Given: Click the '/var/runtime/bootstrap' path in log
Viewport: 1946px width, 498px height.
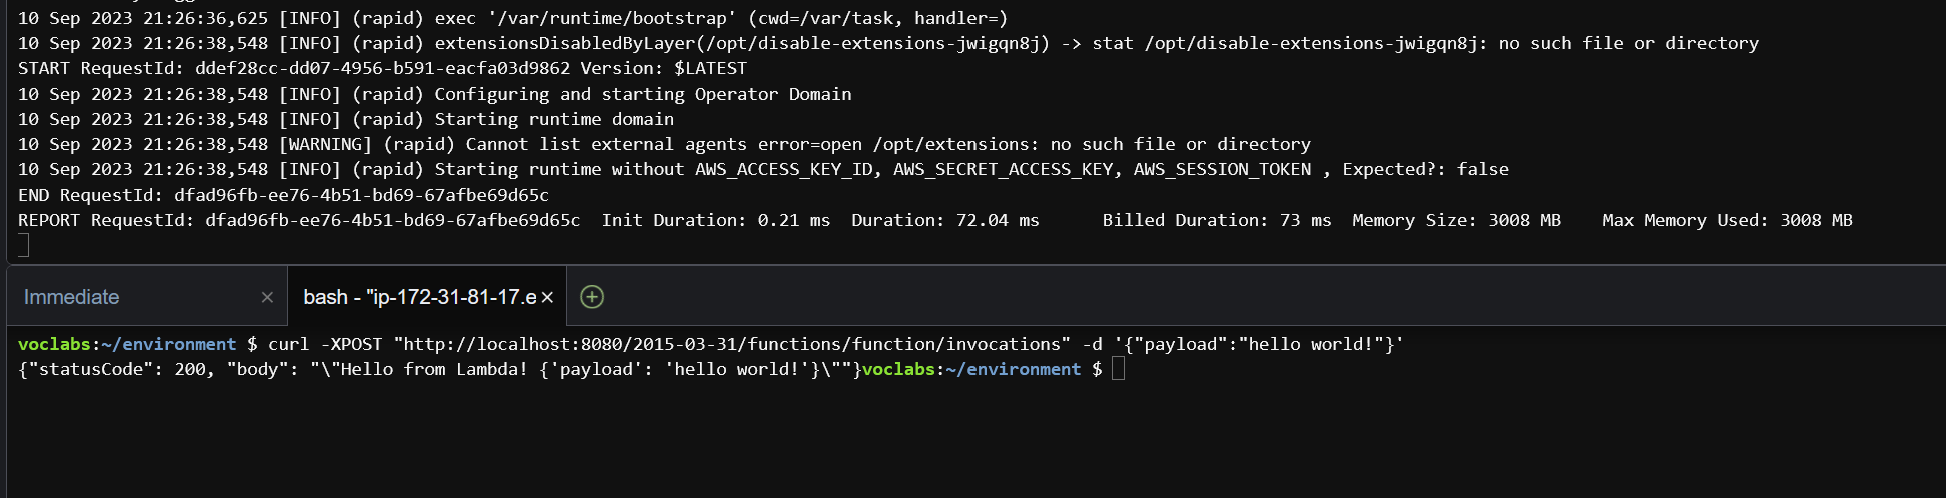Looking at the screenshot, I should pyautogui.click(x=612, y=18).
